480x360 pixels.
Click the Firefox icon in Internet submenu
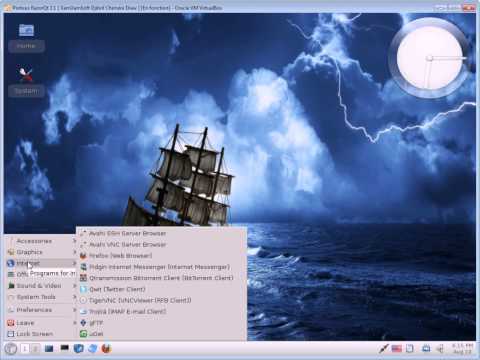pos(83,256)
